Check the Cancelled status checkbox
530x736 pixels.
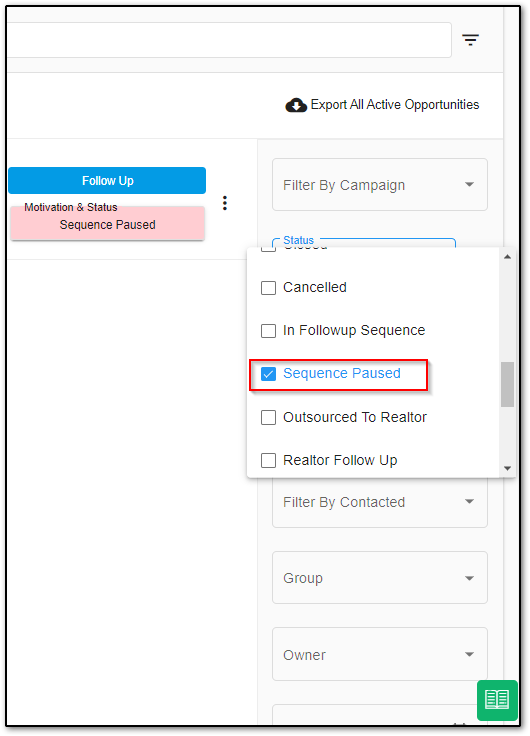pyautogui.click(x=268, y=288)
